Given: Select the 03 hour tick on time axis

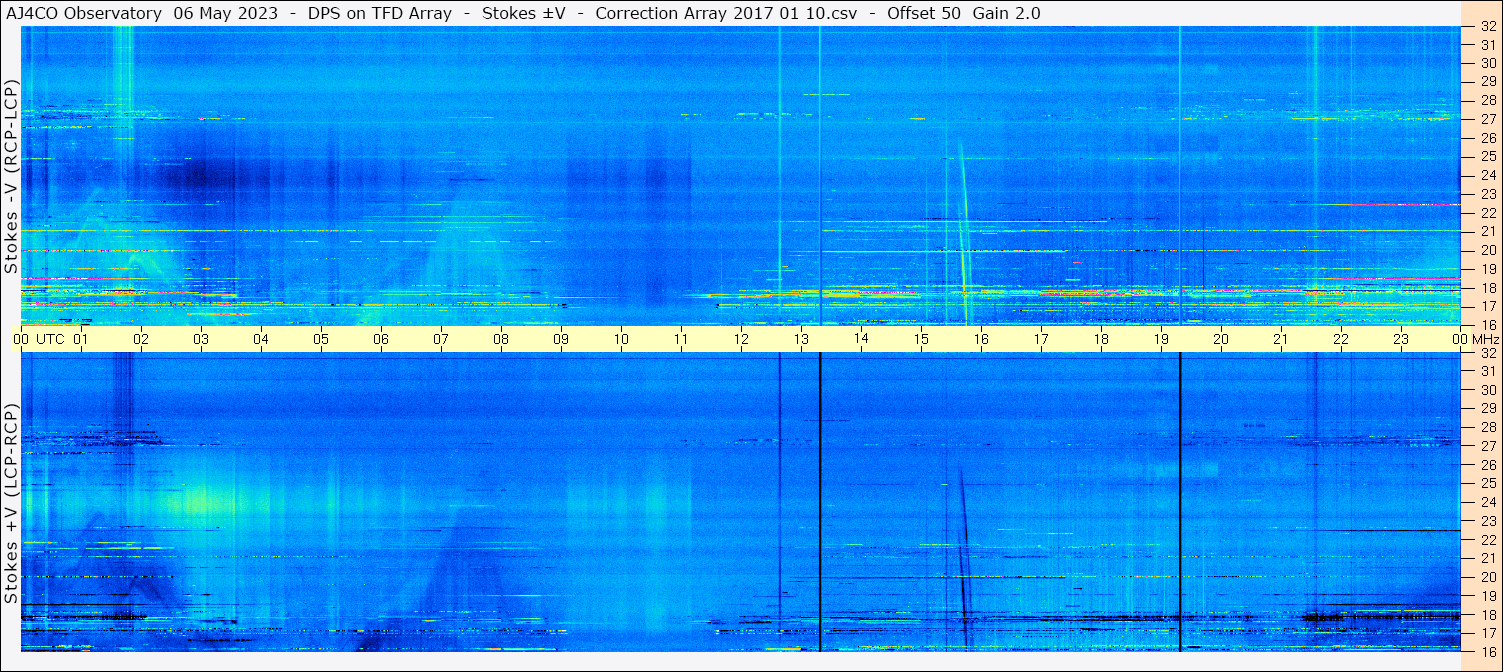Looking at the screenshot, I should [x=201, y=339].
